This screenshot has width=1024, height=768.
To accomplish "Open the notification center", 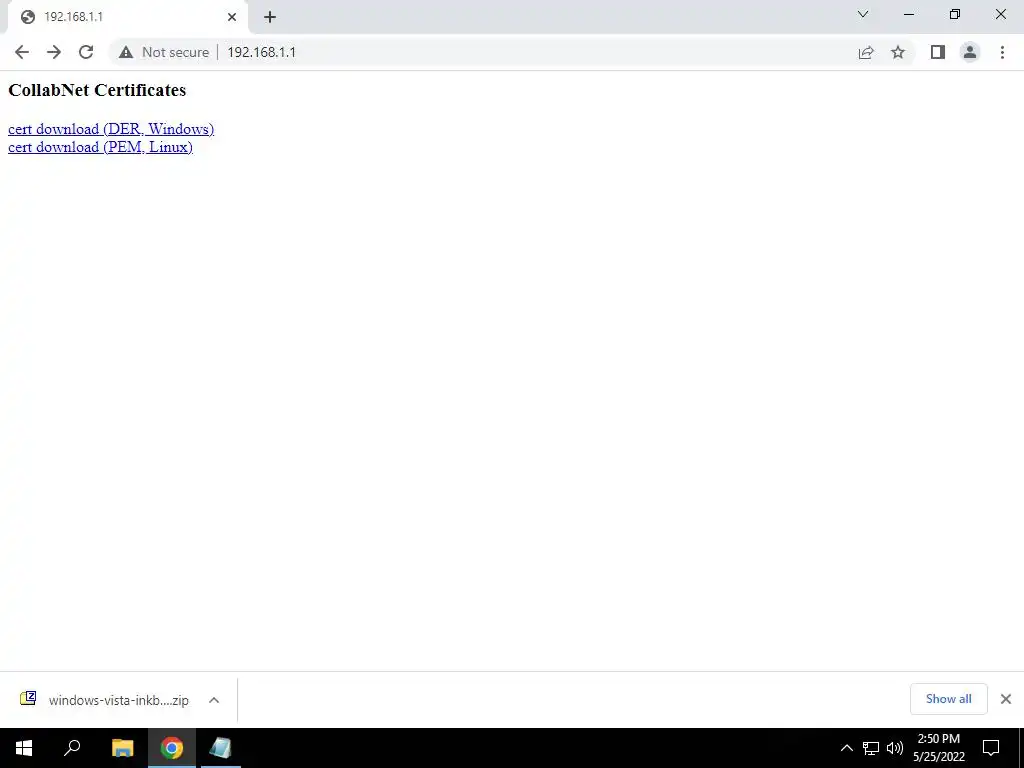I will click(x=991, y=748).
